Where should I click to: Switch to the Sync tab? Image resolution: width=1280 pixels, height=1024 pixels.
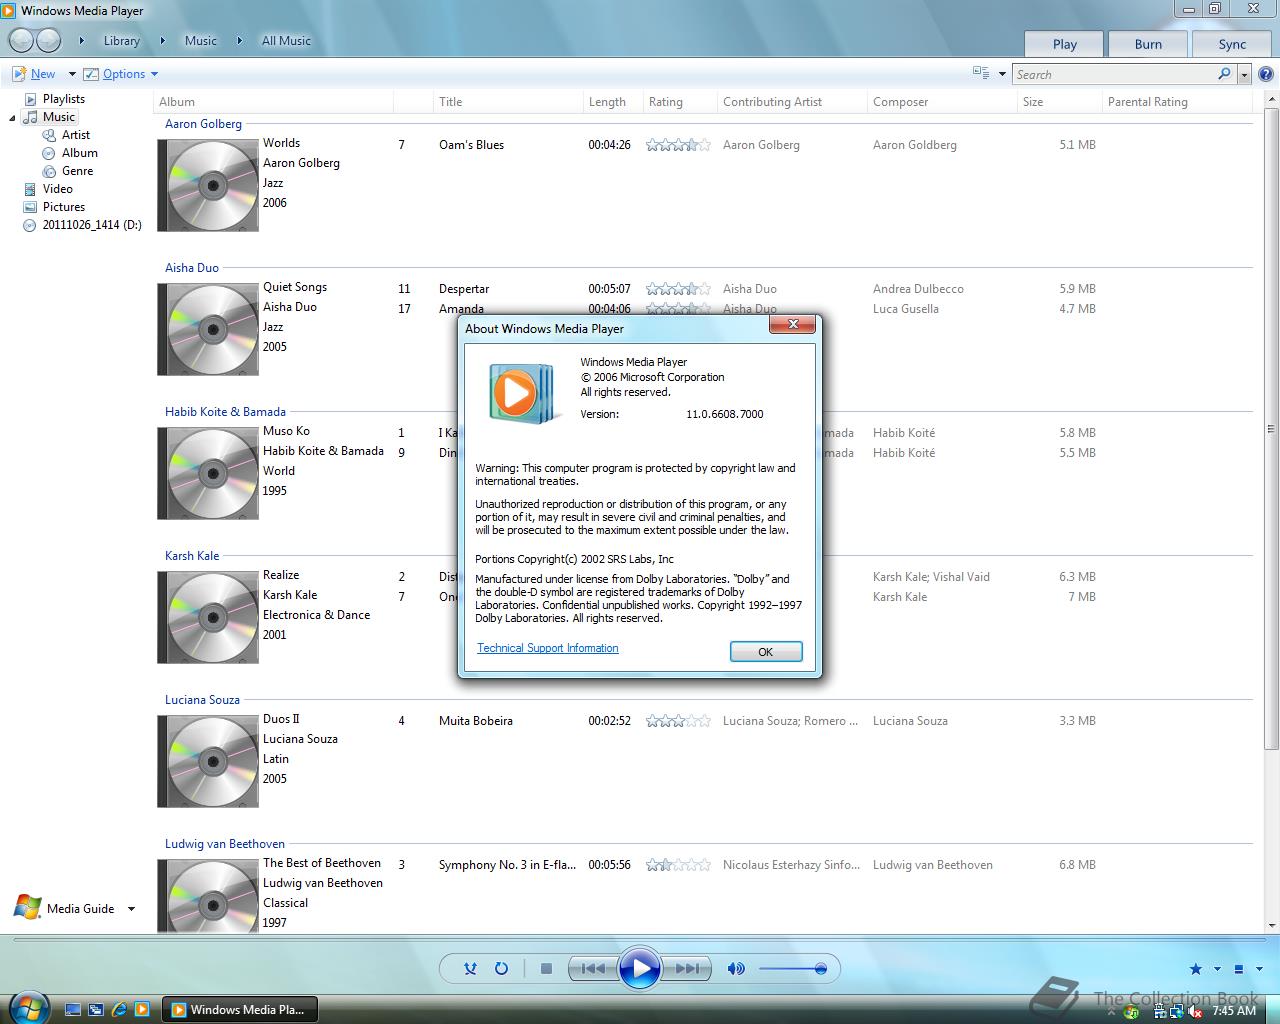click(x=1232, y=44)
